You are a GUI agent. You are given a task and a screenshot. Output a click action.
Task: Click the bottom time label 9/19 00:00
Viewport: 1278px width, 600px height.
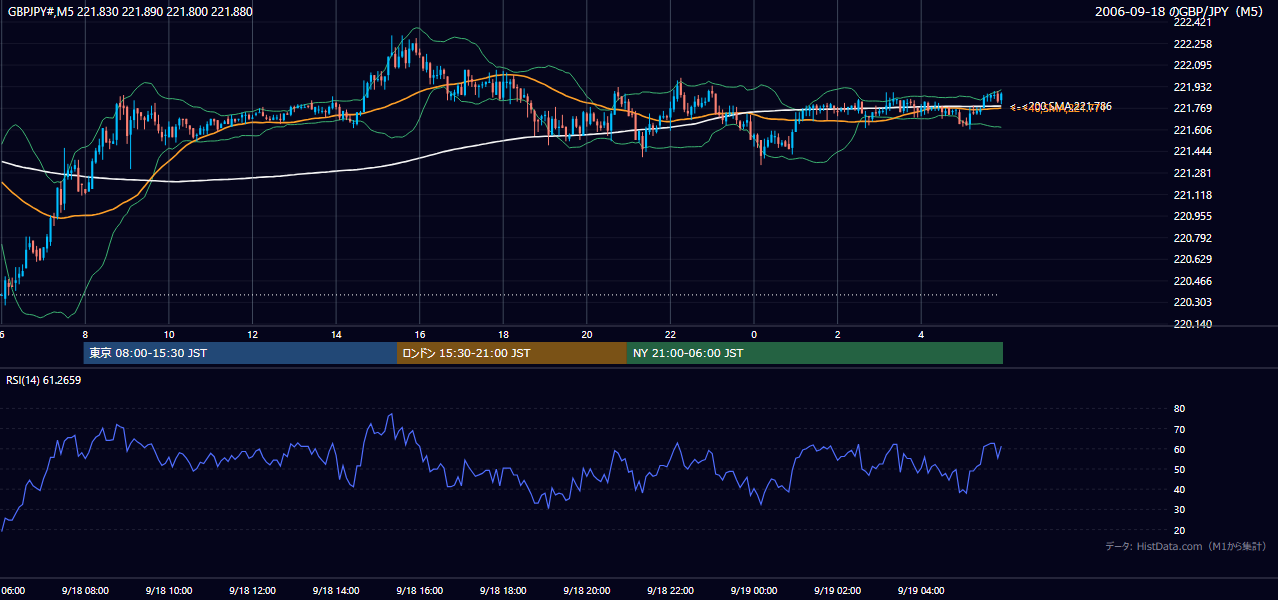[x=754, y=590]
